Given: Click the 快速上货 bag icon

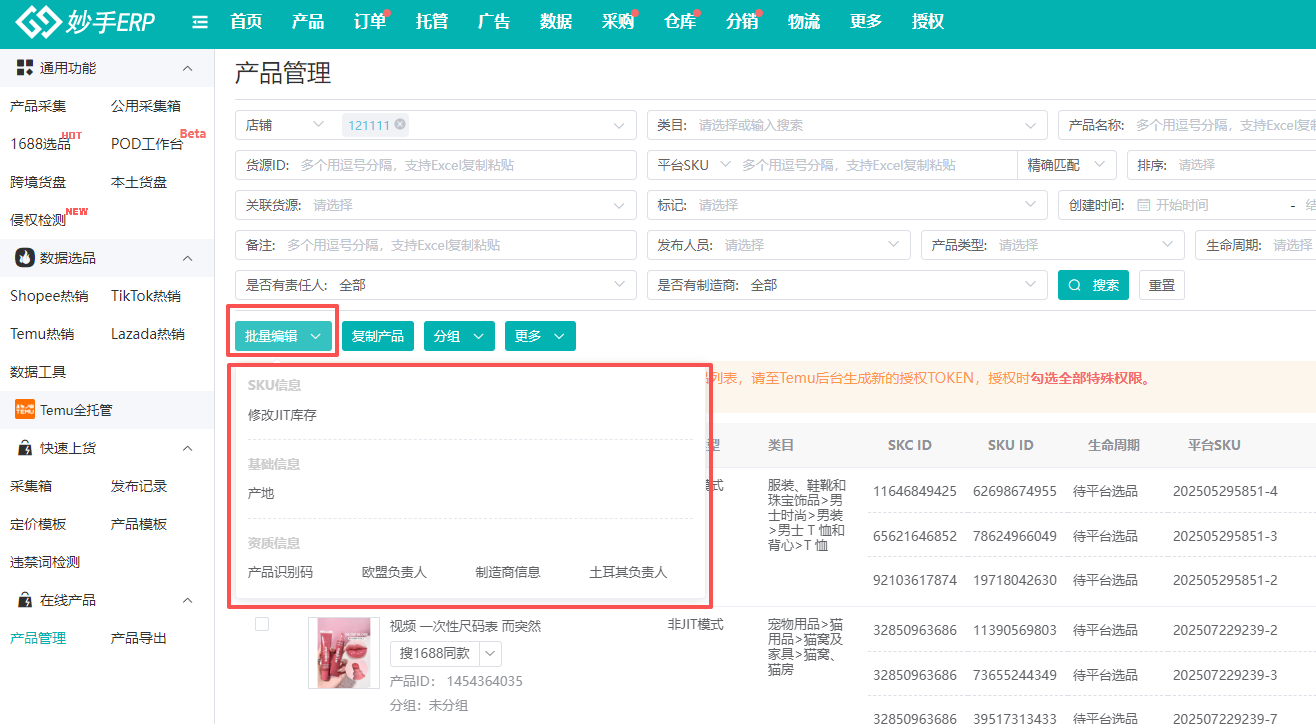Looking at the screenshot, I should (x=25, y=448).
